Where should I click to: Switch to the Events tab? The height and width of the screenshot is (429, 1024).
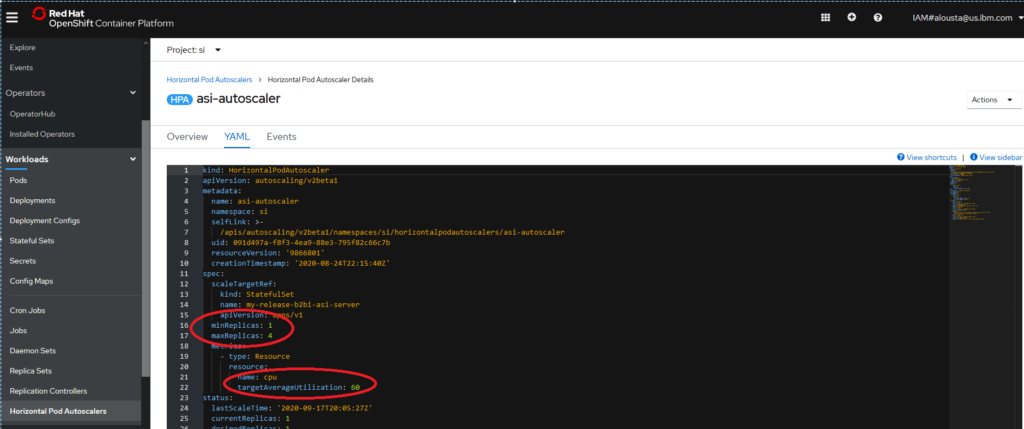point(281,136)
